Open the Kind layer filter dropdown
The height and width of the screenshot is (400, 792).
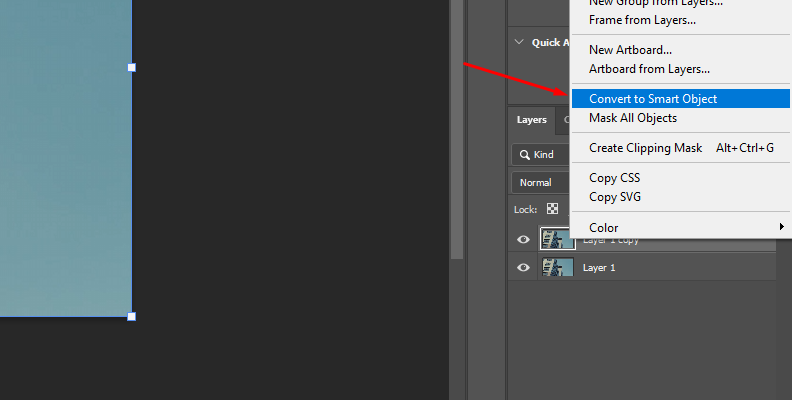[540, 155]
